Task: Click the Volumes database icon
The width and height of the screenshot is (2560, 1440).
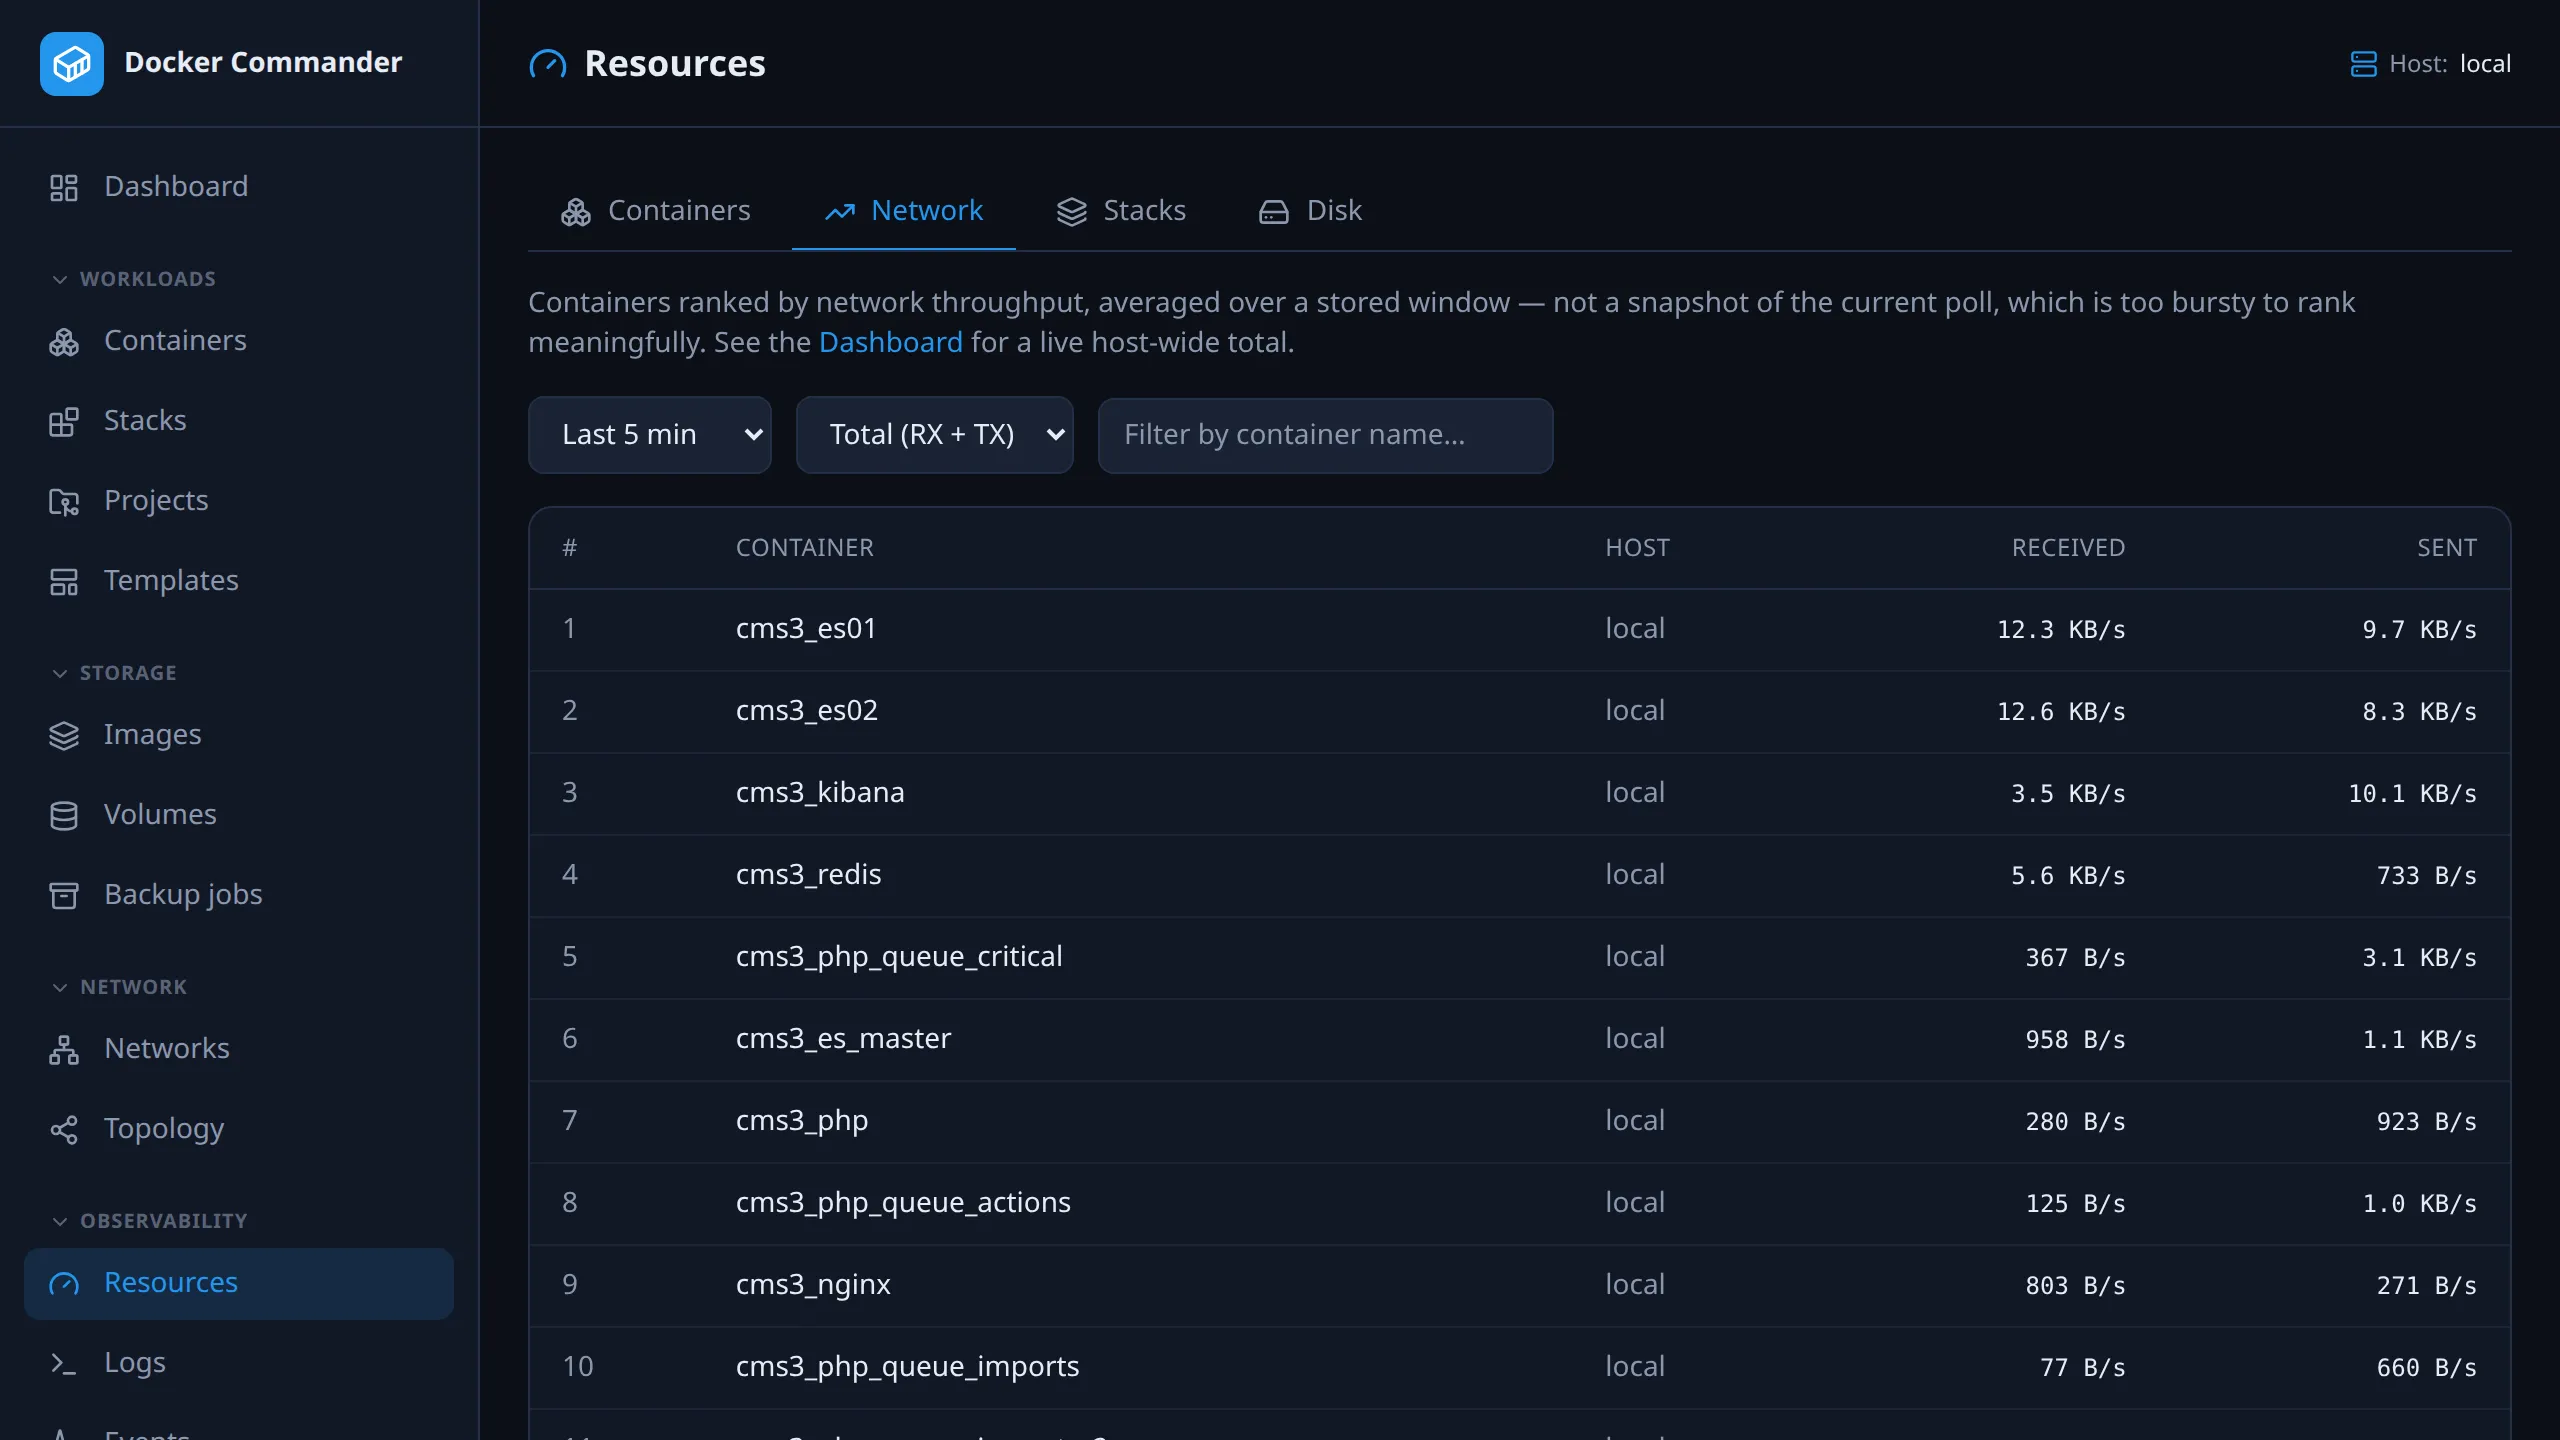Action: coord(64,815)
